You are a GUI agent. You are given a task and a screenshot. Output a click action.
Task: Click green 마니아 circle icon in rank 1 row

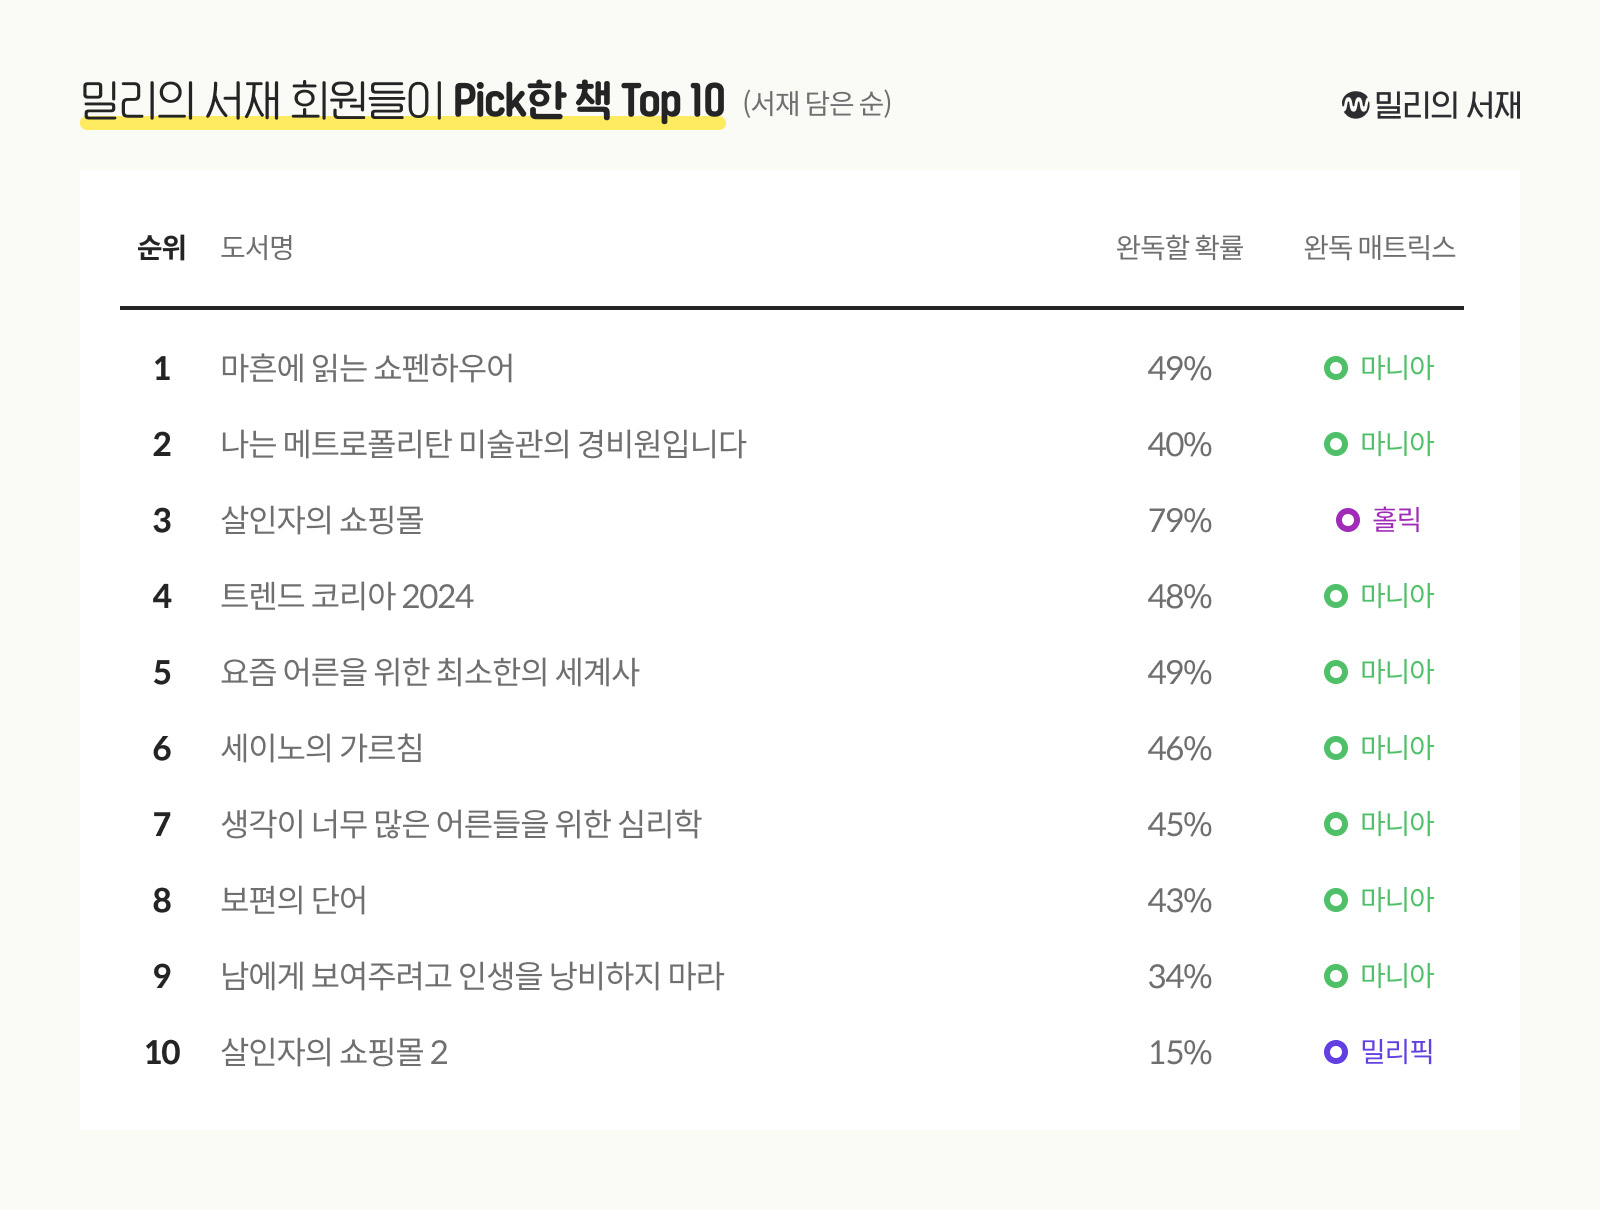[x=1335, y=368]
